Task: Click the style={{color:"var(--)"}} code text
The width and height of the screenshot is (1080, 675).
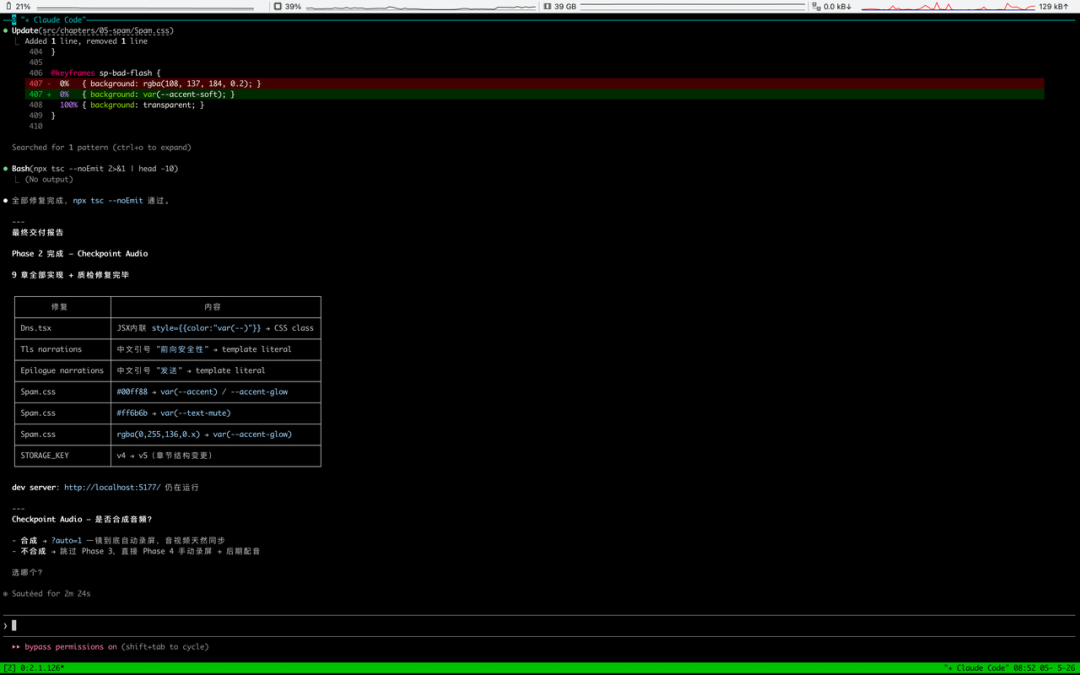Action: pyautogui.click(x=207, y=328)
